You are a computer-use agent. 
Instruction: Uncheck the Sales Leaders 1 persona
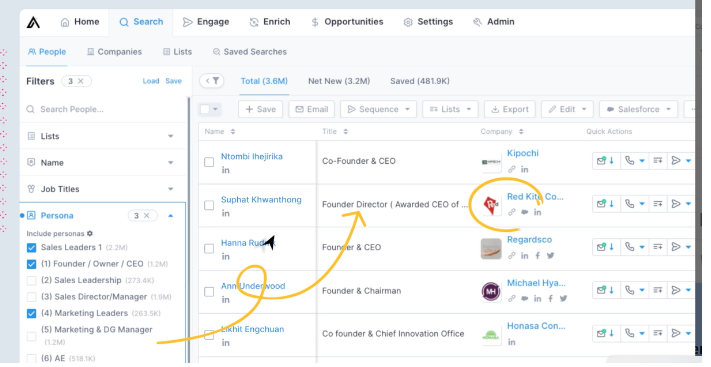pos(31,248)
